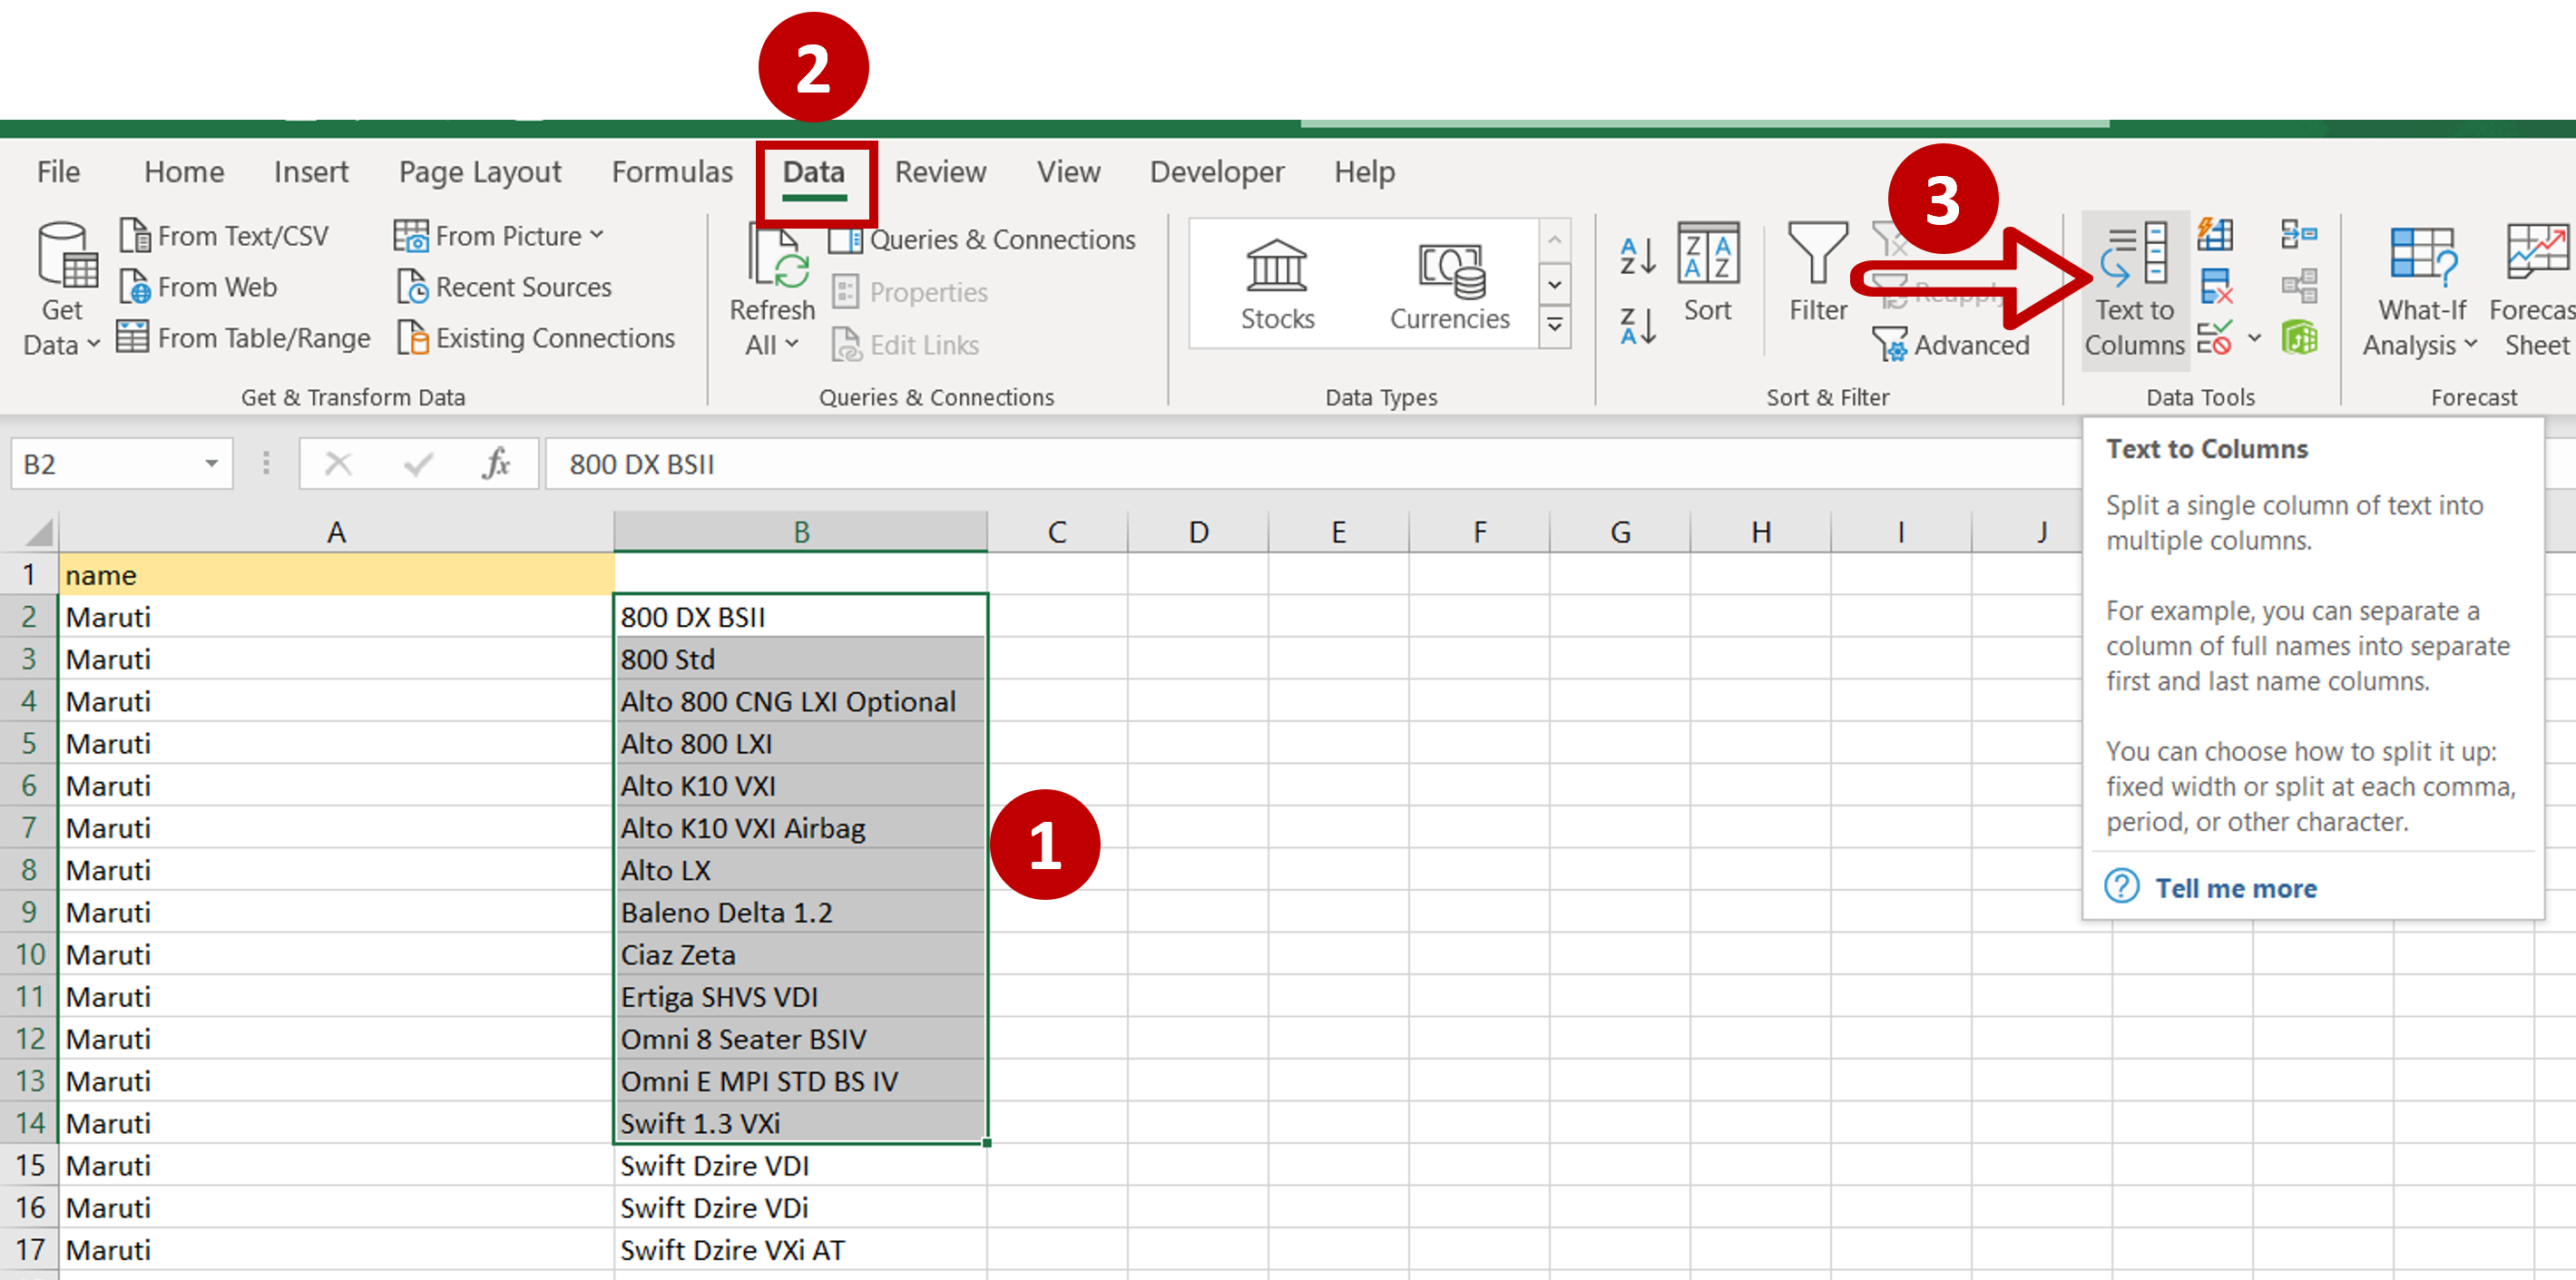Open Recent Sources
The width and height of the screenshot is (2576, 1280).
pos(504,287)
